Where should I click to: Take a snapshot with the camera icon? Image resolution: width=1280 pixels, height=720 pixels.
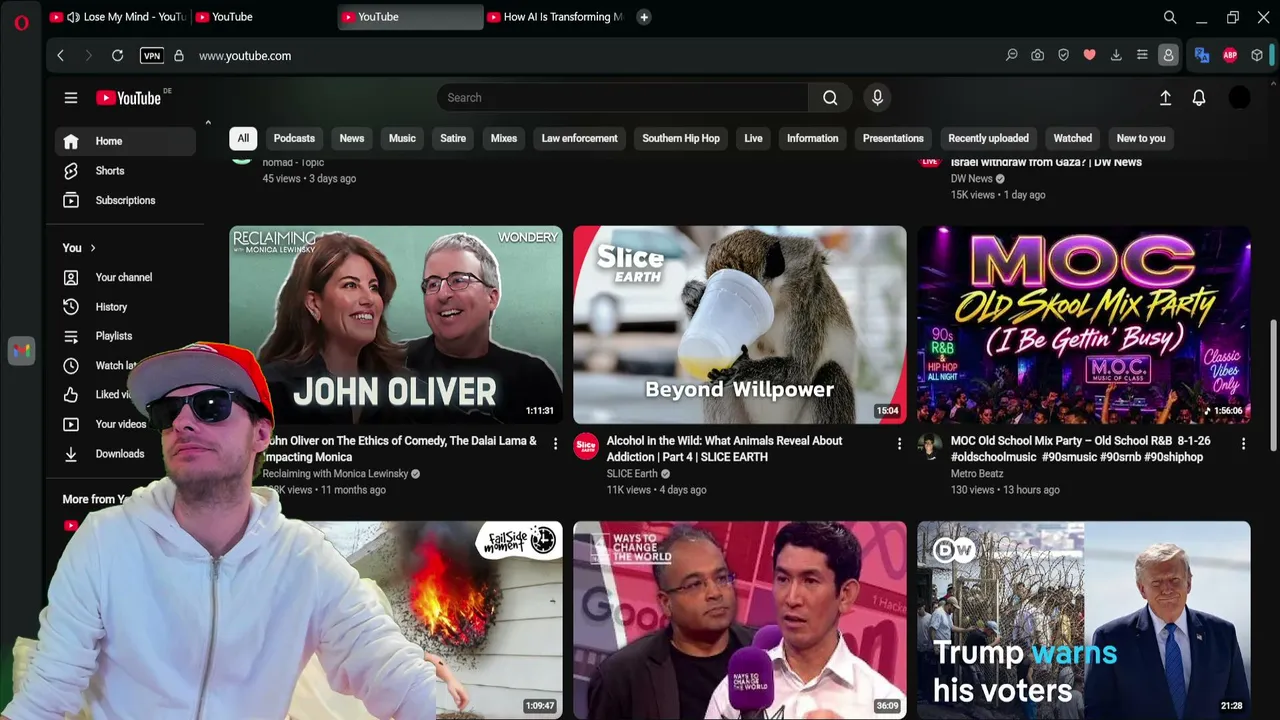click(x=1038, y=56)
